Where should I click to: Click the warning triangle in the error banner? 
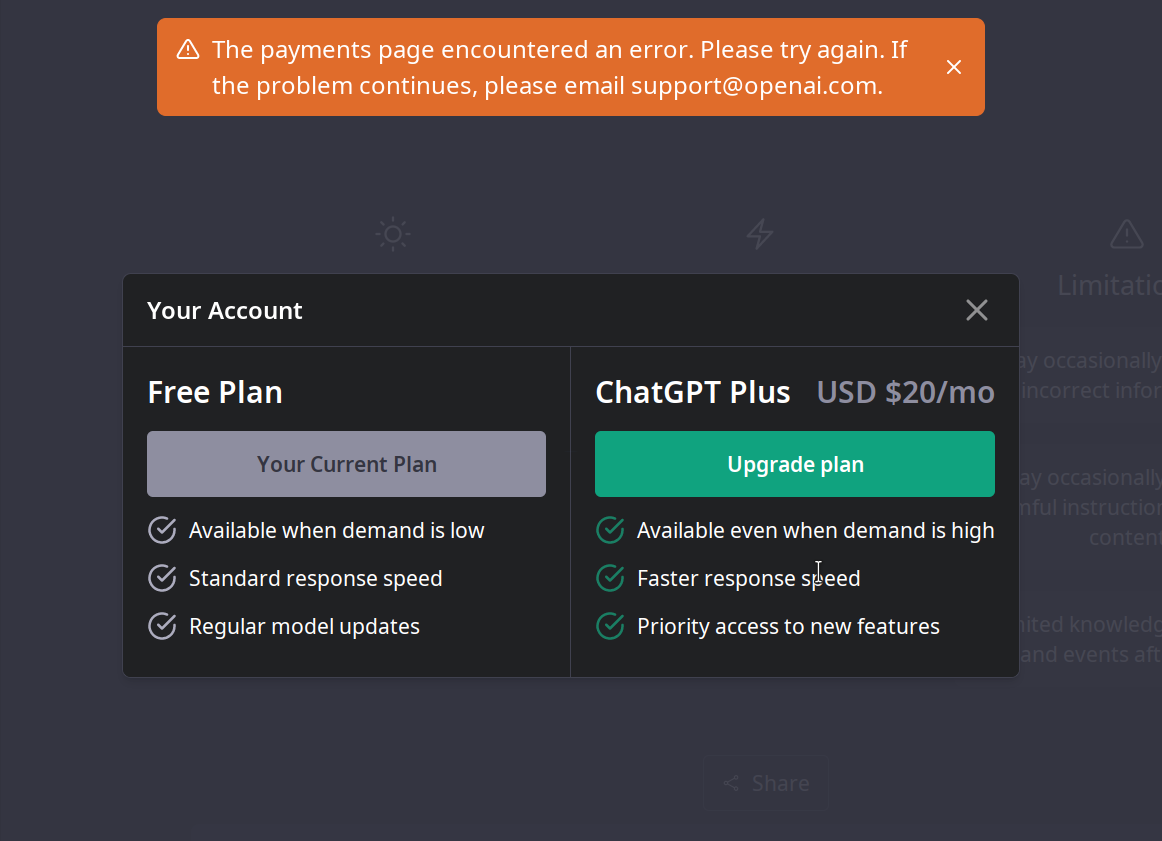(x=188, y=49)
